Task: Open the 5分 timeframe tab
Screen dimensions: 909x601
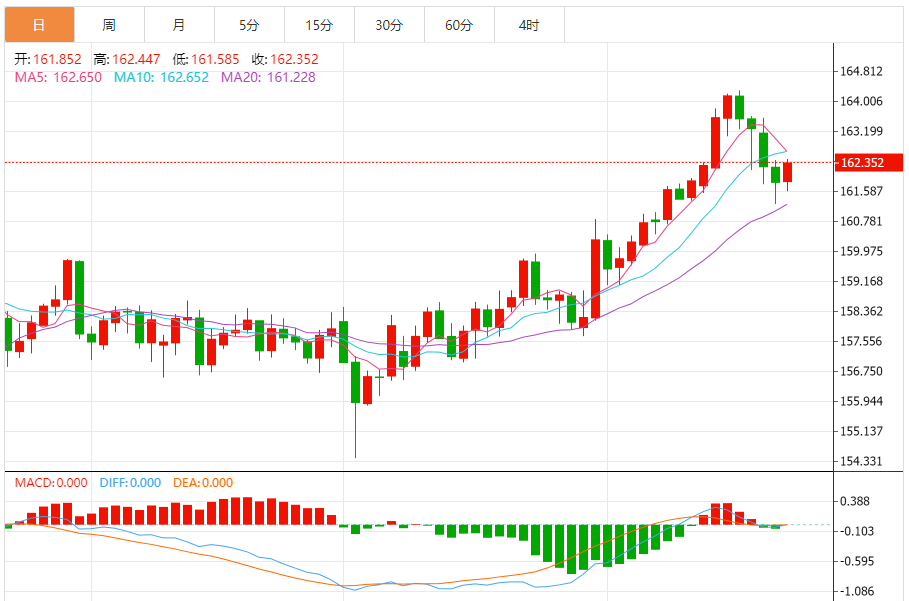Action: 249,25
